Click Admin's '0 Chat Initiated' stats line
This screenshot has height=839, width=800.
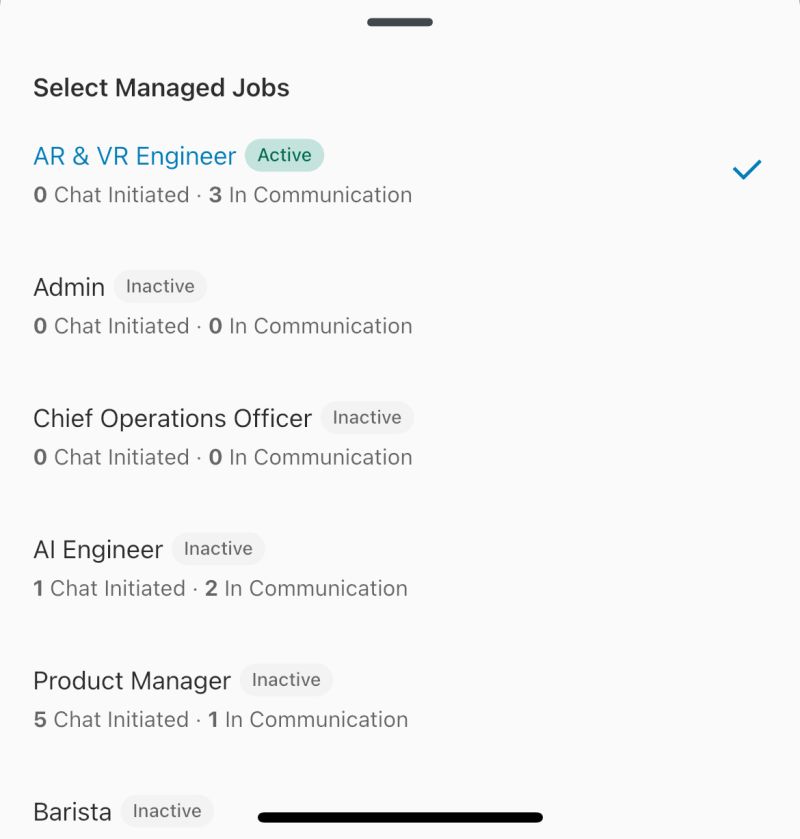tap(110, 326)
